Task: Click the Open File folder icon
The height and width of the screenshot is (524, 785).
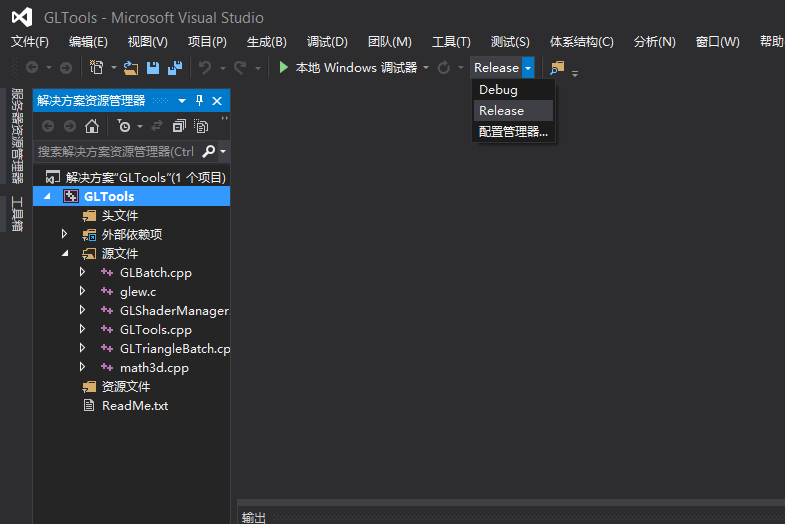Action: (131, 68)
